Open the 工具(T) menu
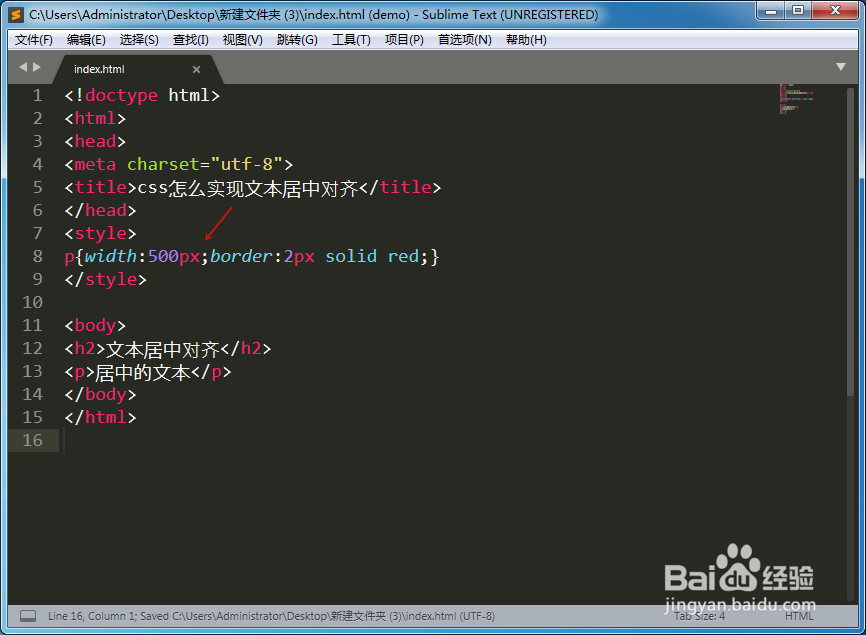 coord(351,40)
